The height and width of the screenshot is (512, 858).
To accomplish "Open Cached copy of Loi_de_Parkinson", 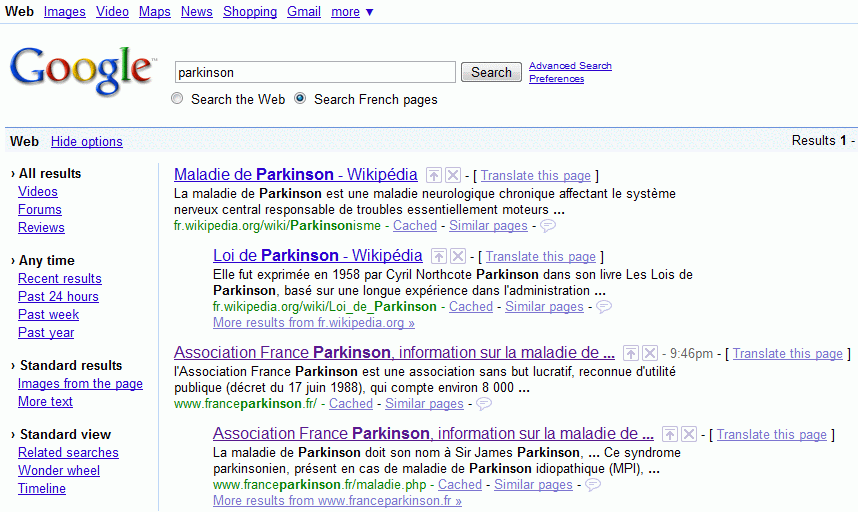I will coord(471,306).
